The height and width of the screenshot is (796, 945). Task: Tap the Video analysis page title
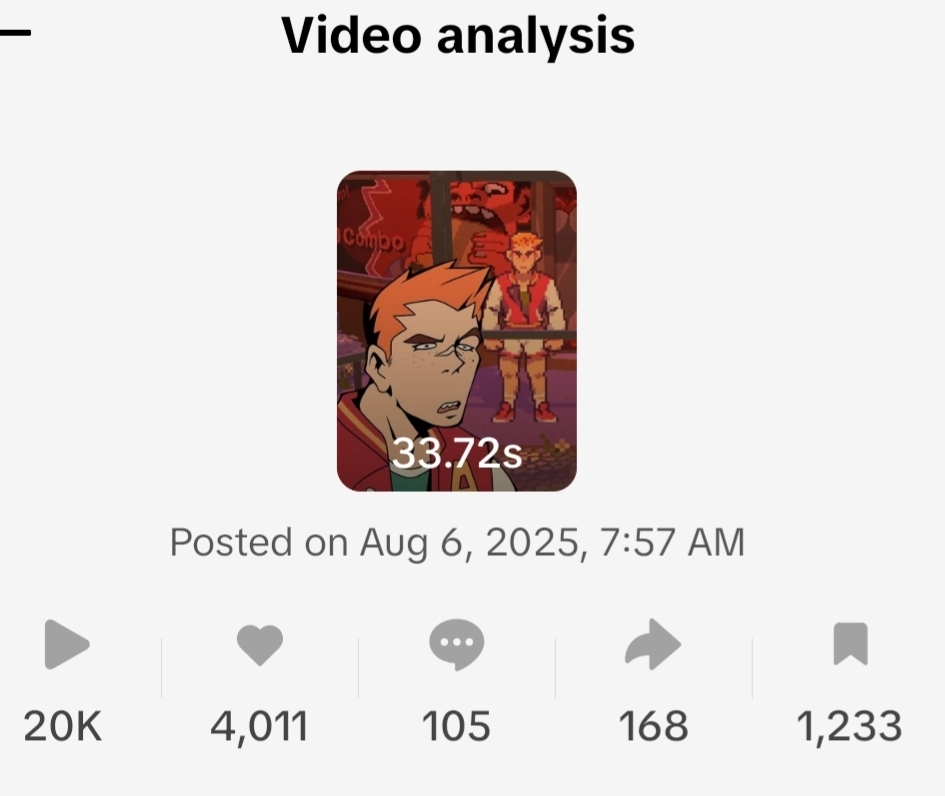(457, 36)
